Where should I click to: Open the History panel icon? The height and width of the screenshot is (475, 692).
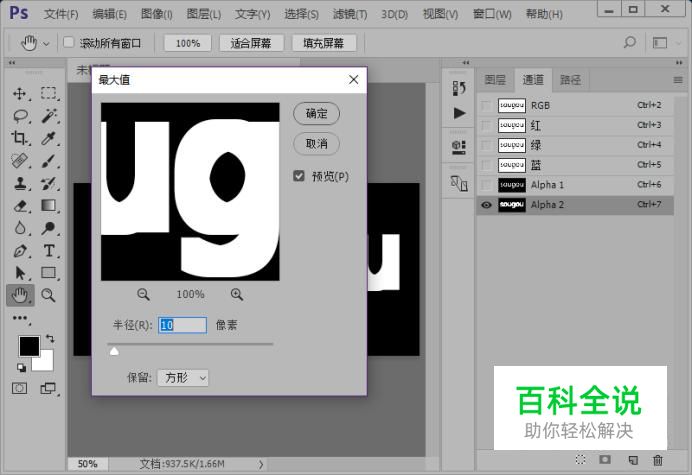pos(459,88)
